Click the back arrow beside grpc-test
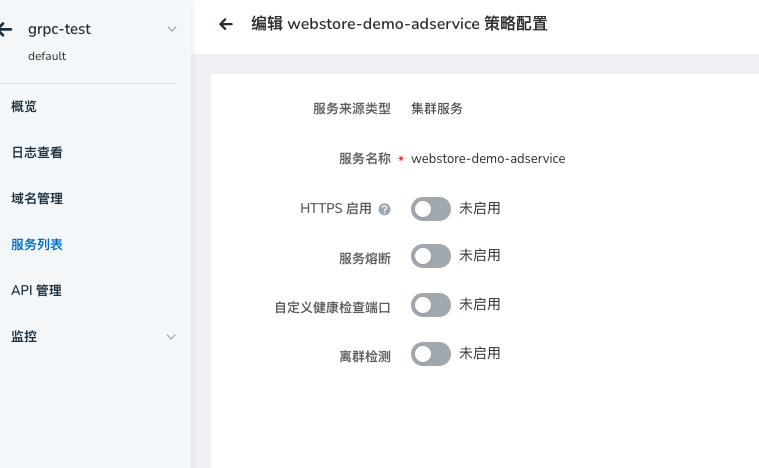The width and height of the screenshot is (759, 468). click(6, 29)
